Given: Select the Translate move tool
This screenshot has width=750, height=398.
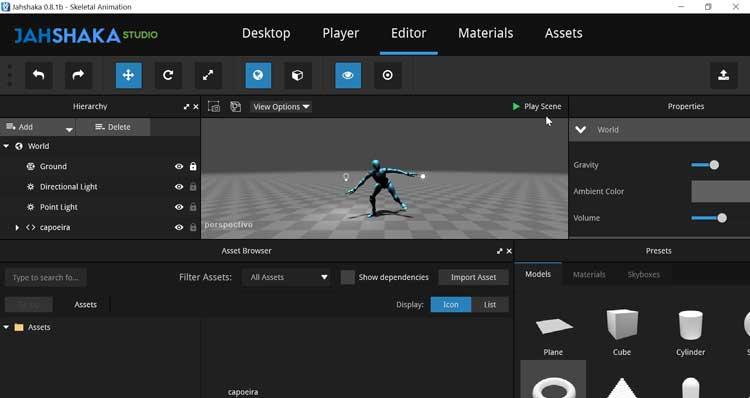Looking at the screenshot, I should click(129, 75).
